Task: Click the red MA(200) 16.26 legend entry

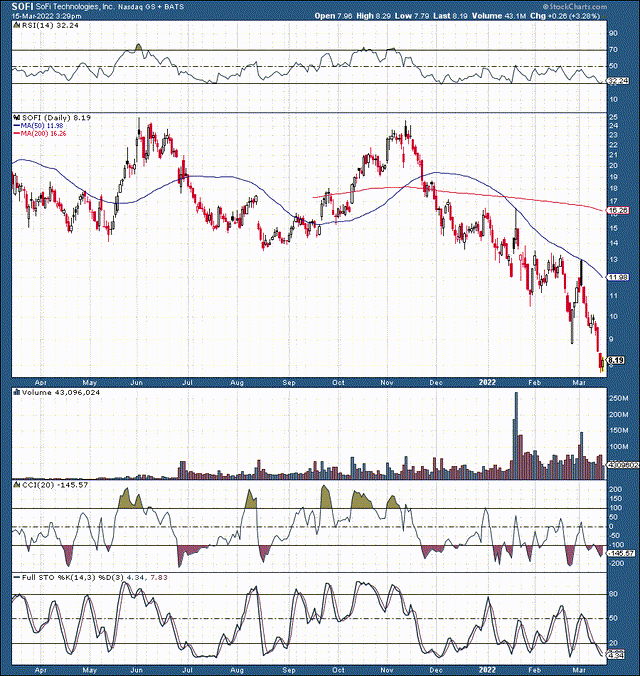Action: (x=40, y=134)
